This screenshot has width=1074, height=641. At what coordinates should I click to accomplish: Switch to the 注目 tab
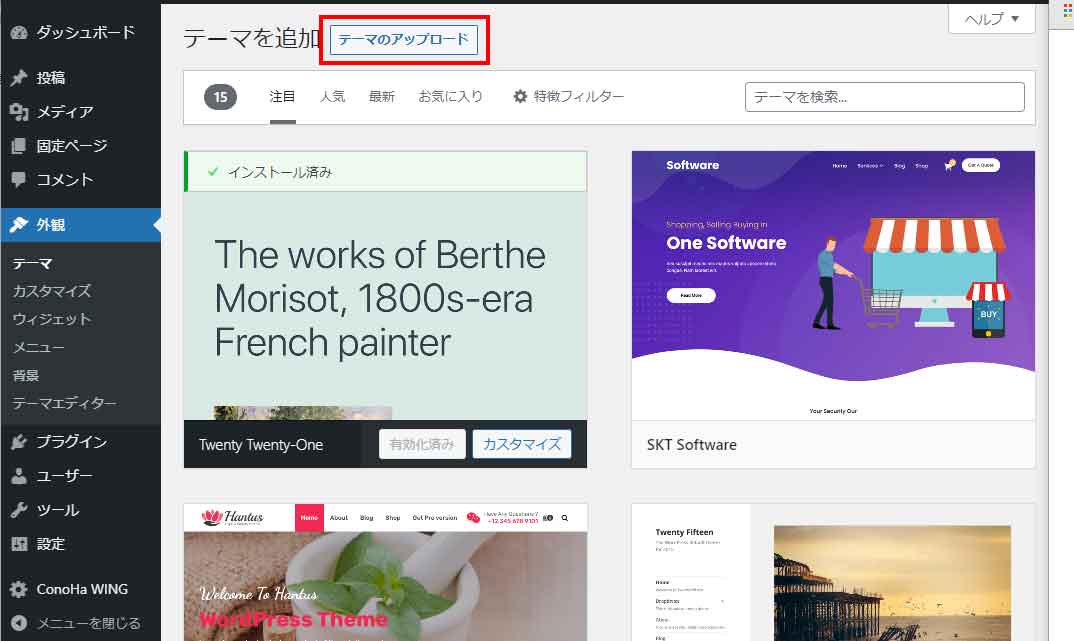[282, 97]
